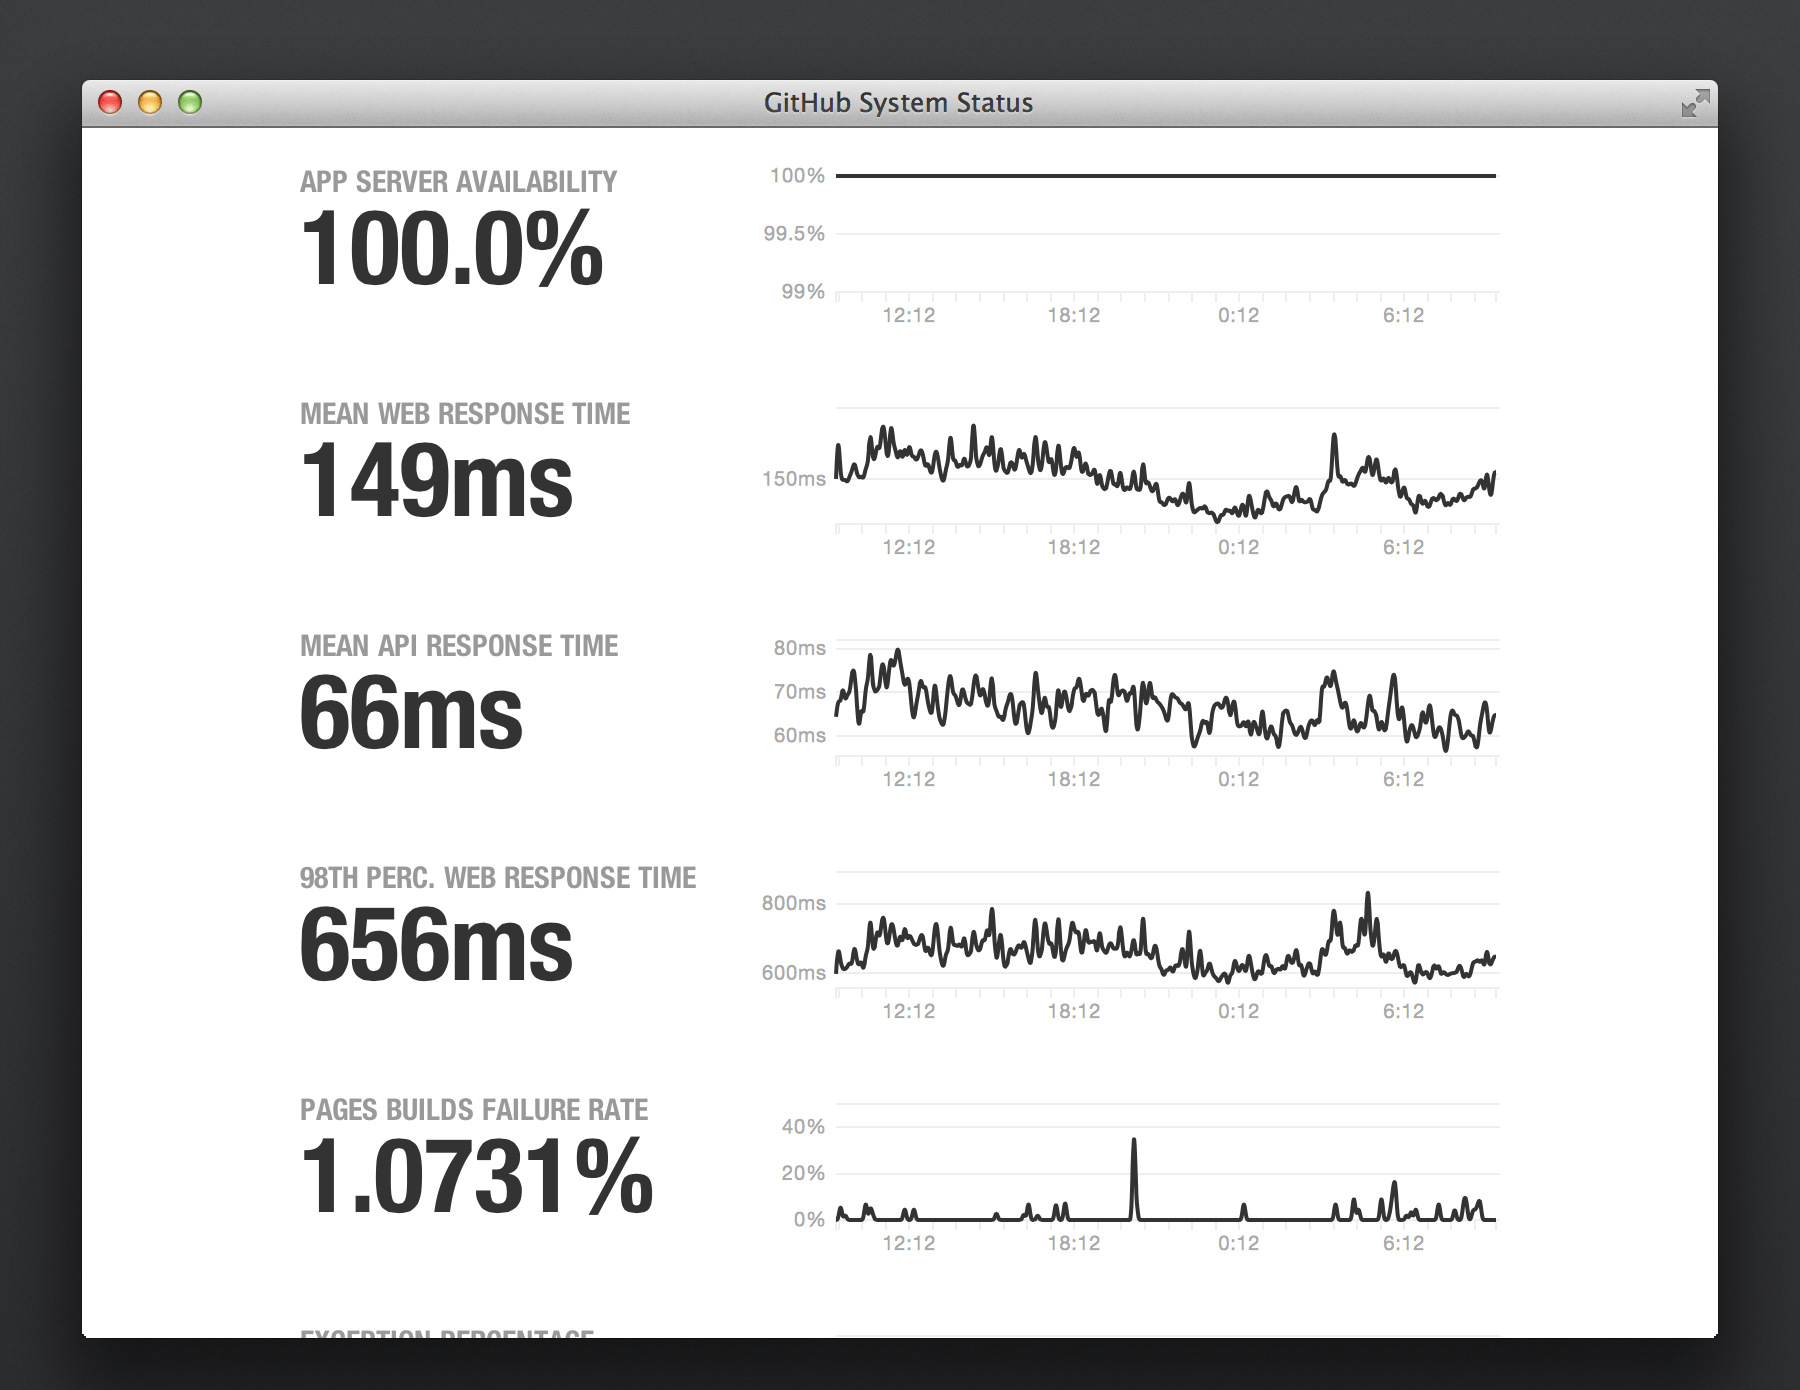Select the Pages Builds Failure Rate heading
This screenshot has width=1800, height=1390.
pyautogui.click(x=474, y=1110)
